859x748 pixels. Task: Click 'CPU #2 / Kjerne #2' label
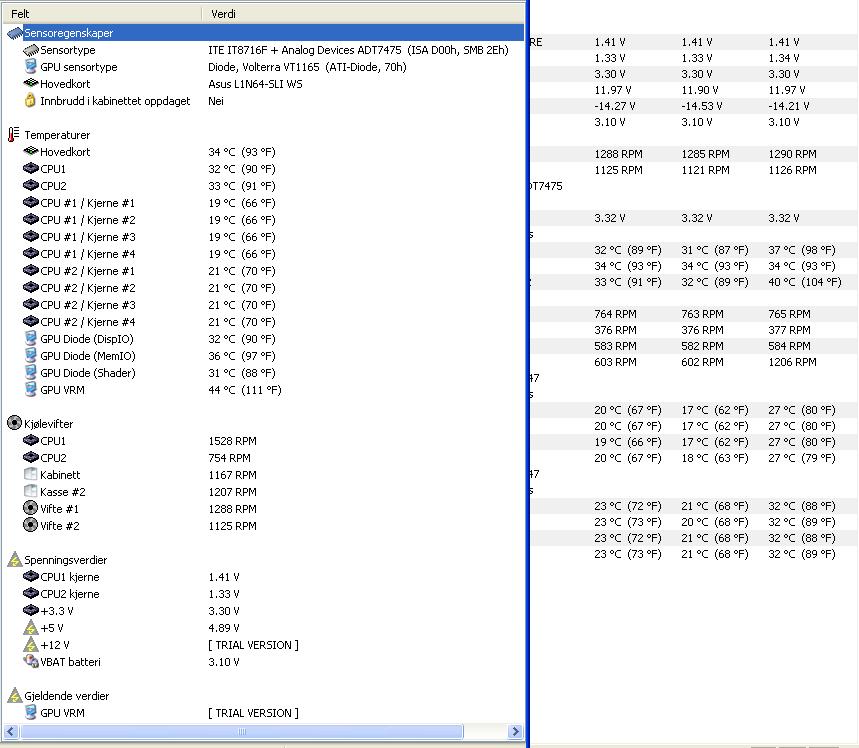coord(88,288)
